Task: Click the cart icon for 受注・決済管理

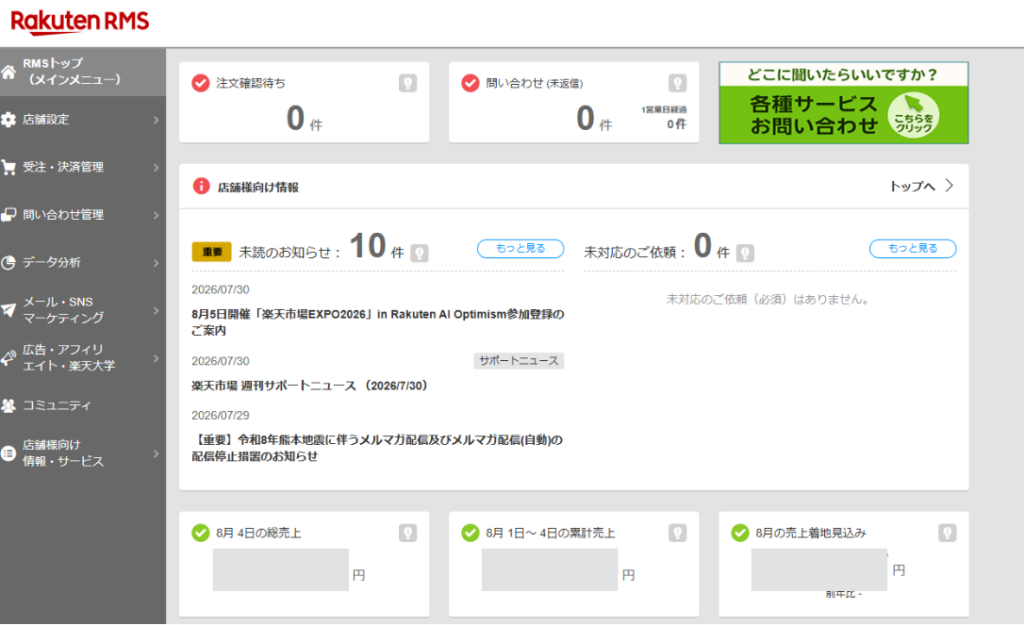Action: (x=8, y=167)
